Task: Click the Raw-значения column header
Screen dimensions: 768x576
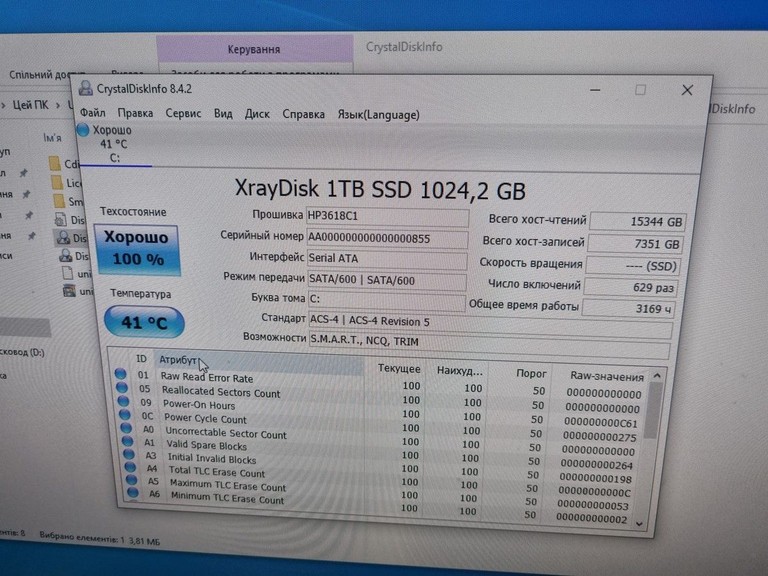Action: coord(606,376)
